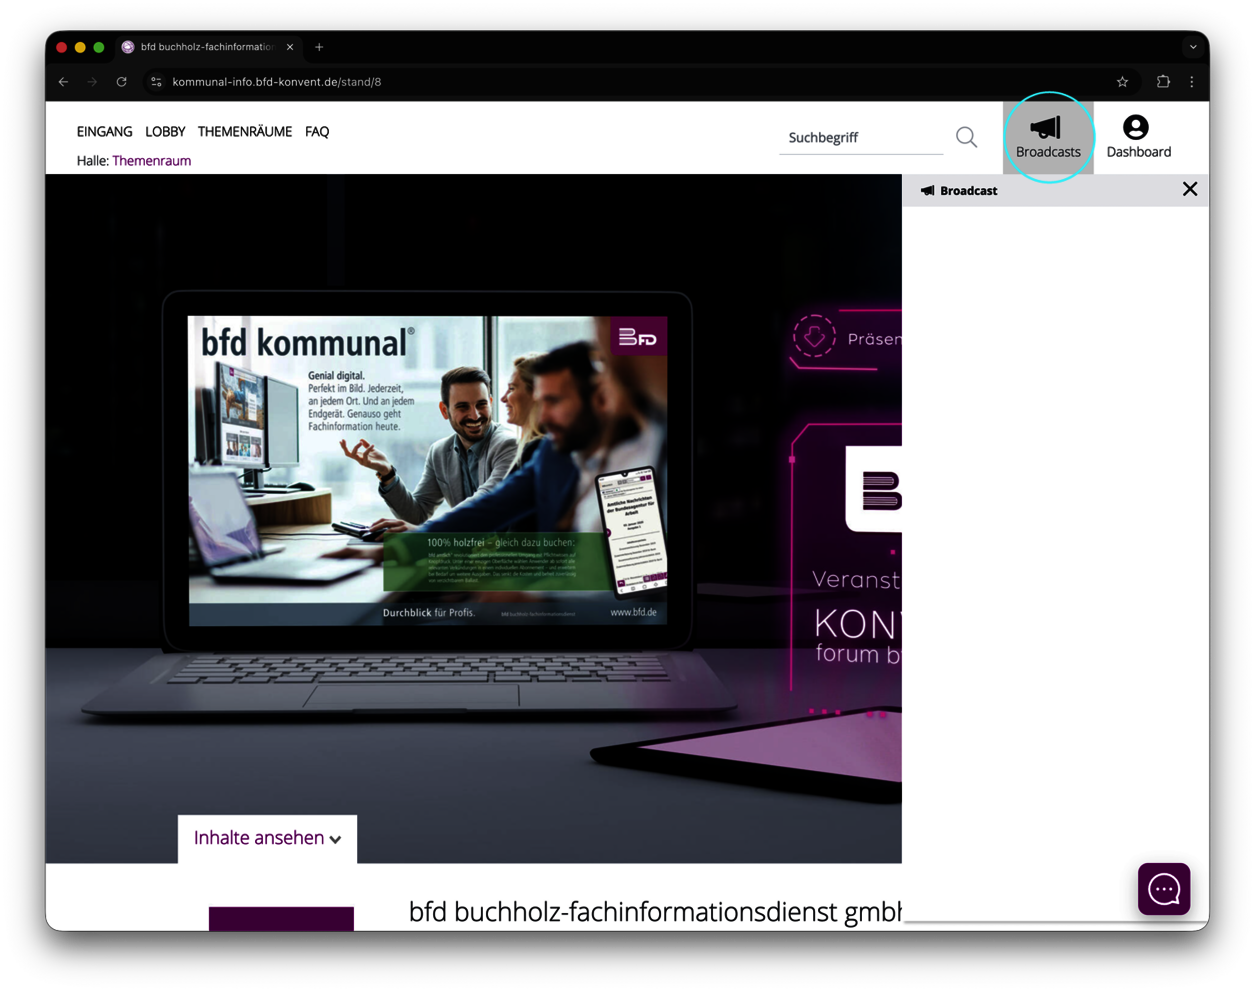View site information icon in address bar
Viewport: 1255px width, 992px height.
tap(156, 82)
